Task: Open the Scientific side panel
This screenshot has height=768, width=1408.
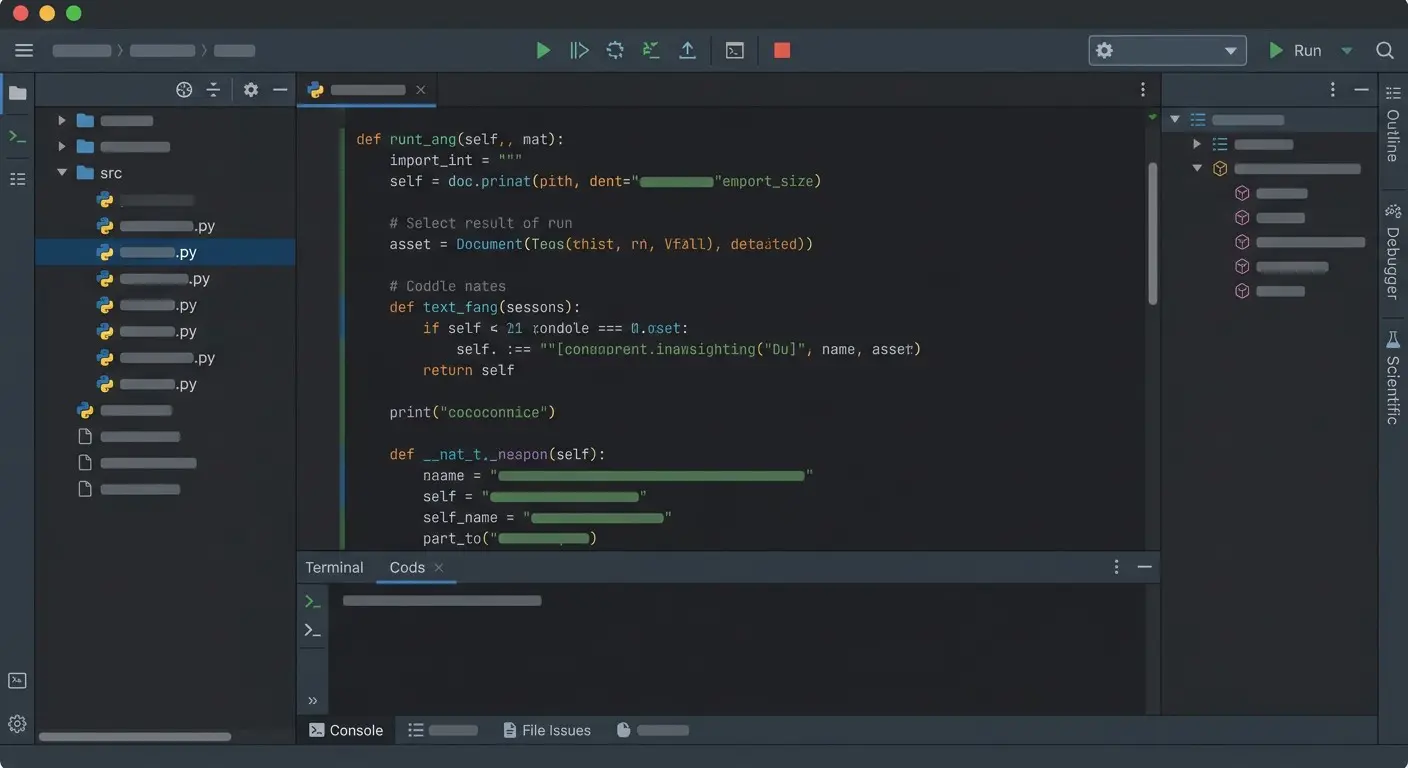Action: pos(1393,379)
